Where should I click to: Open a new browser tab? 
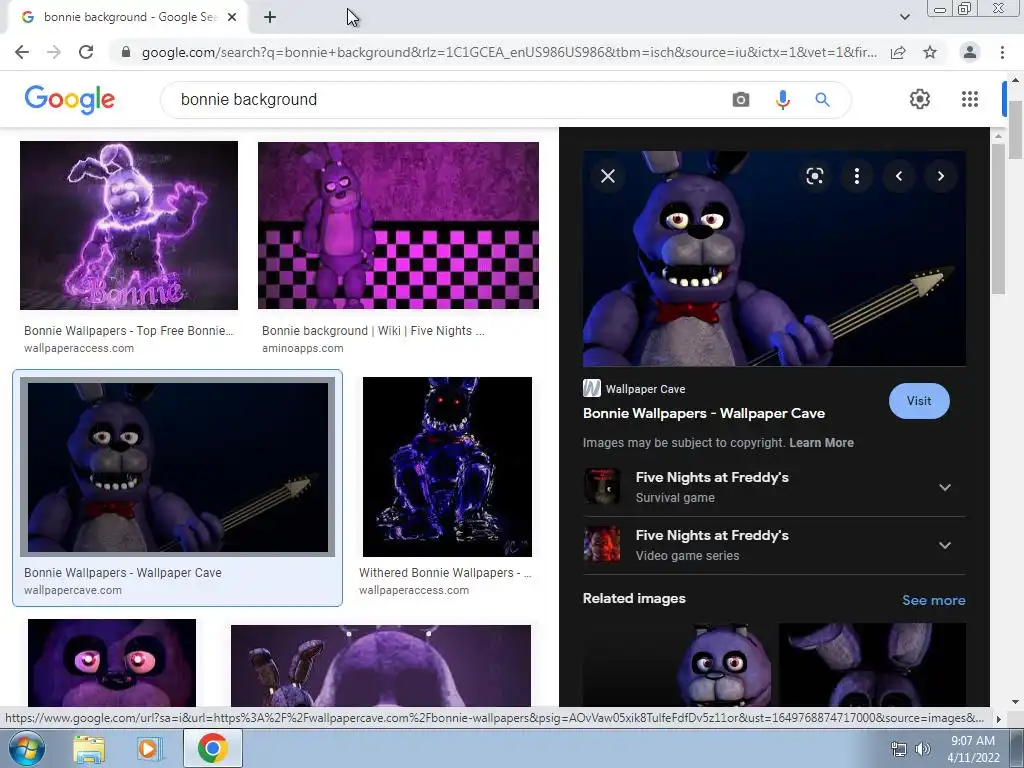coord(270,18)
